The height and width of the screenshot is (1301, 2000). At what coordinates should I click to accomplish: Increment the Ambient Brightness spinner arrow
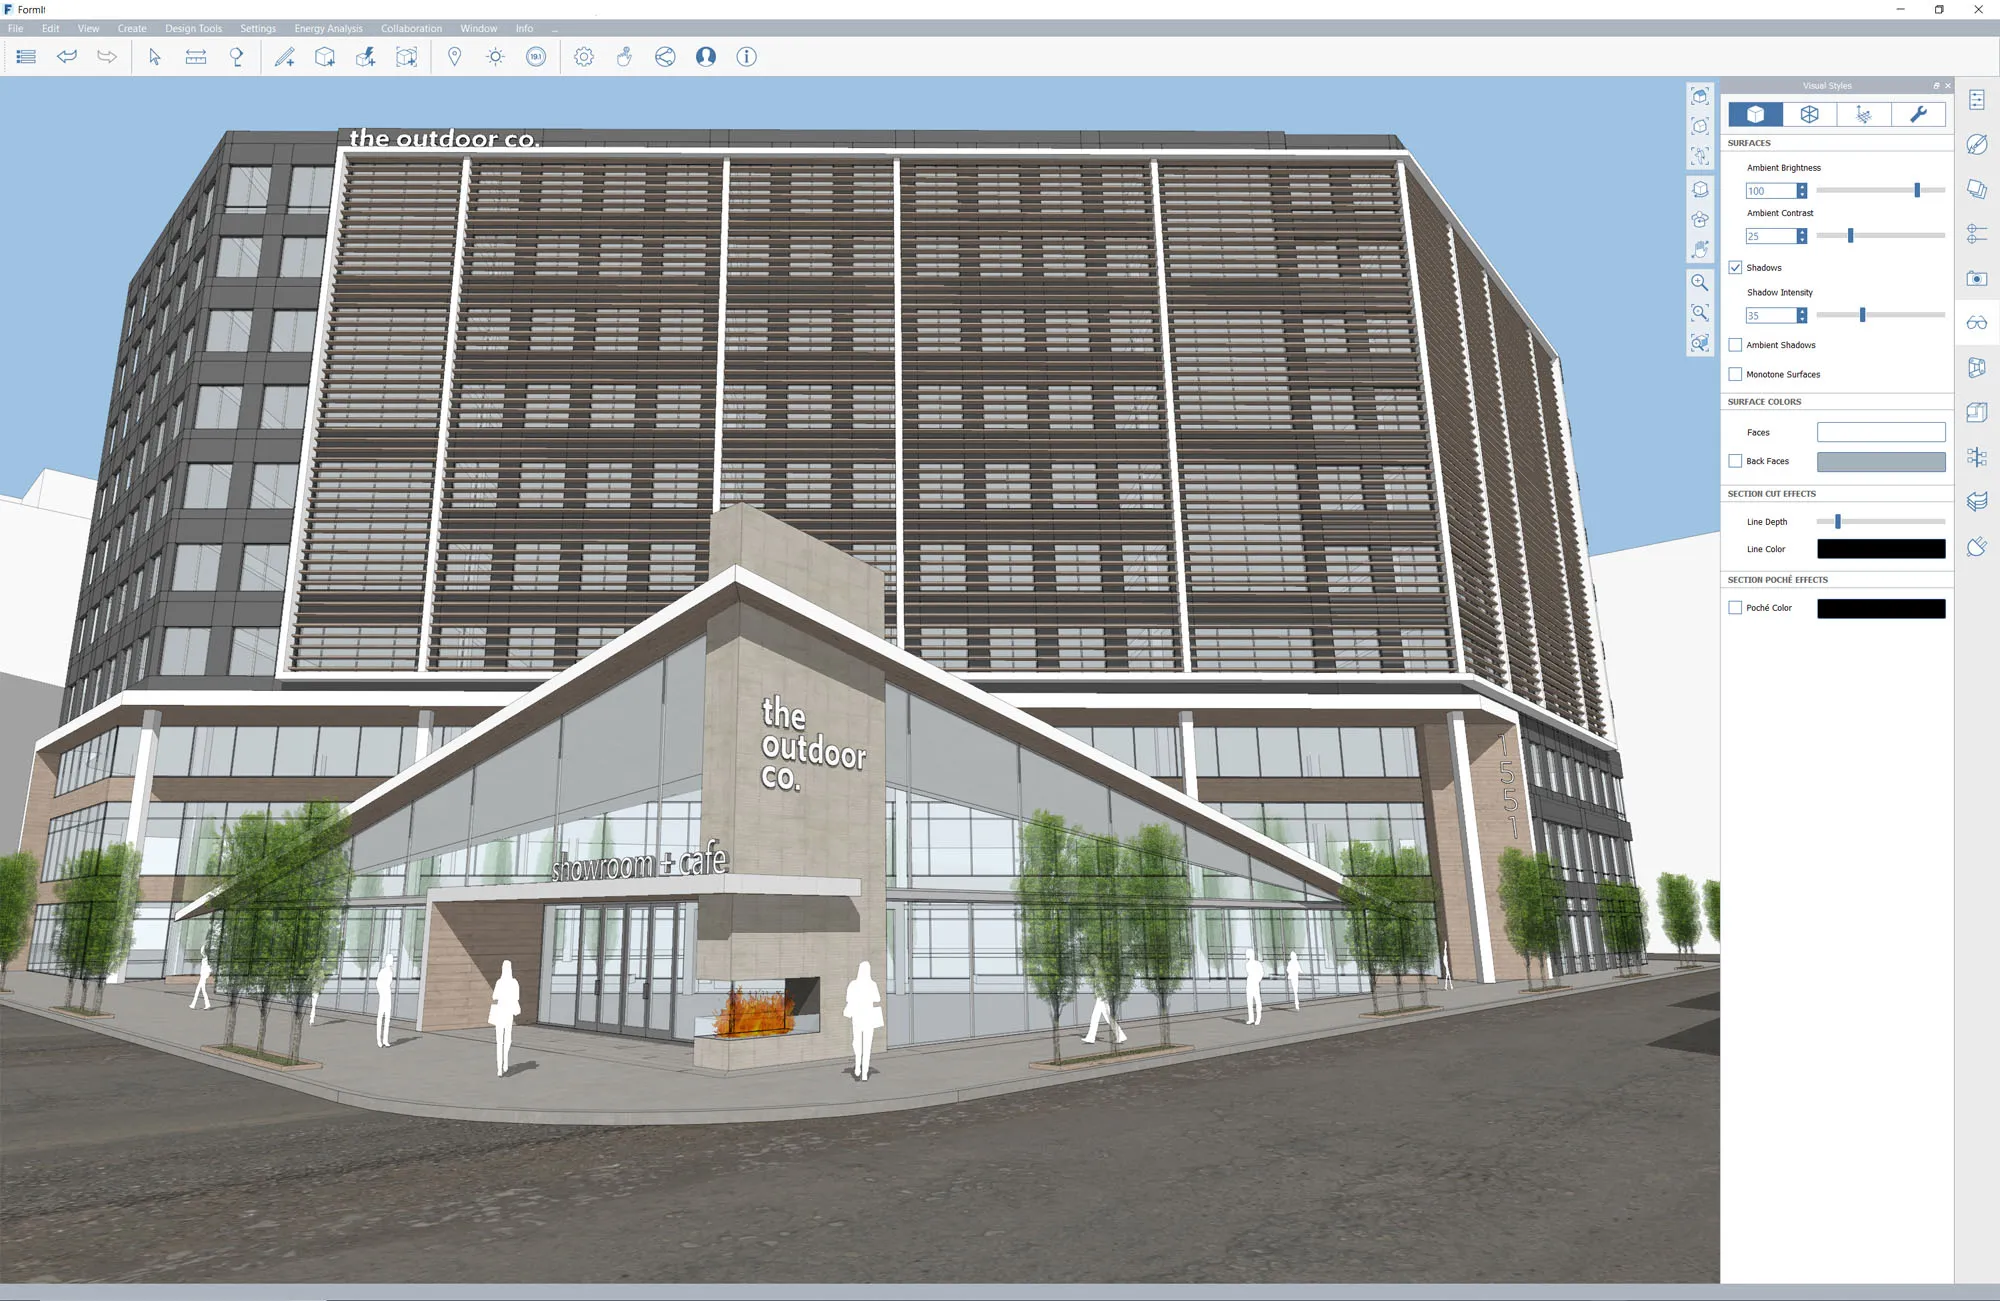tap(1802, 187)
